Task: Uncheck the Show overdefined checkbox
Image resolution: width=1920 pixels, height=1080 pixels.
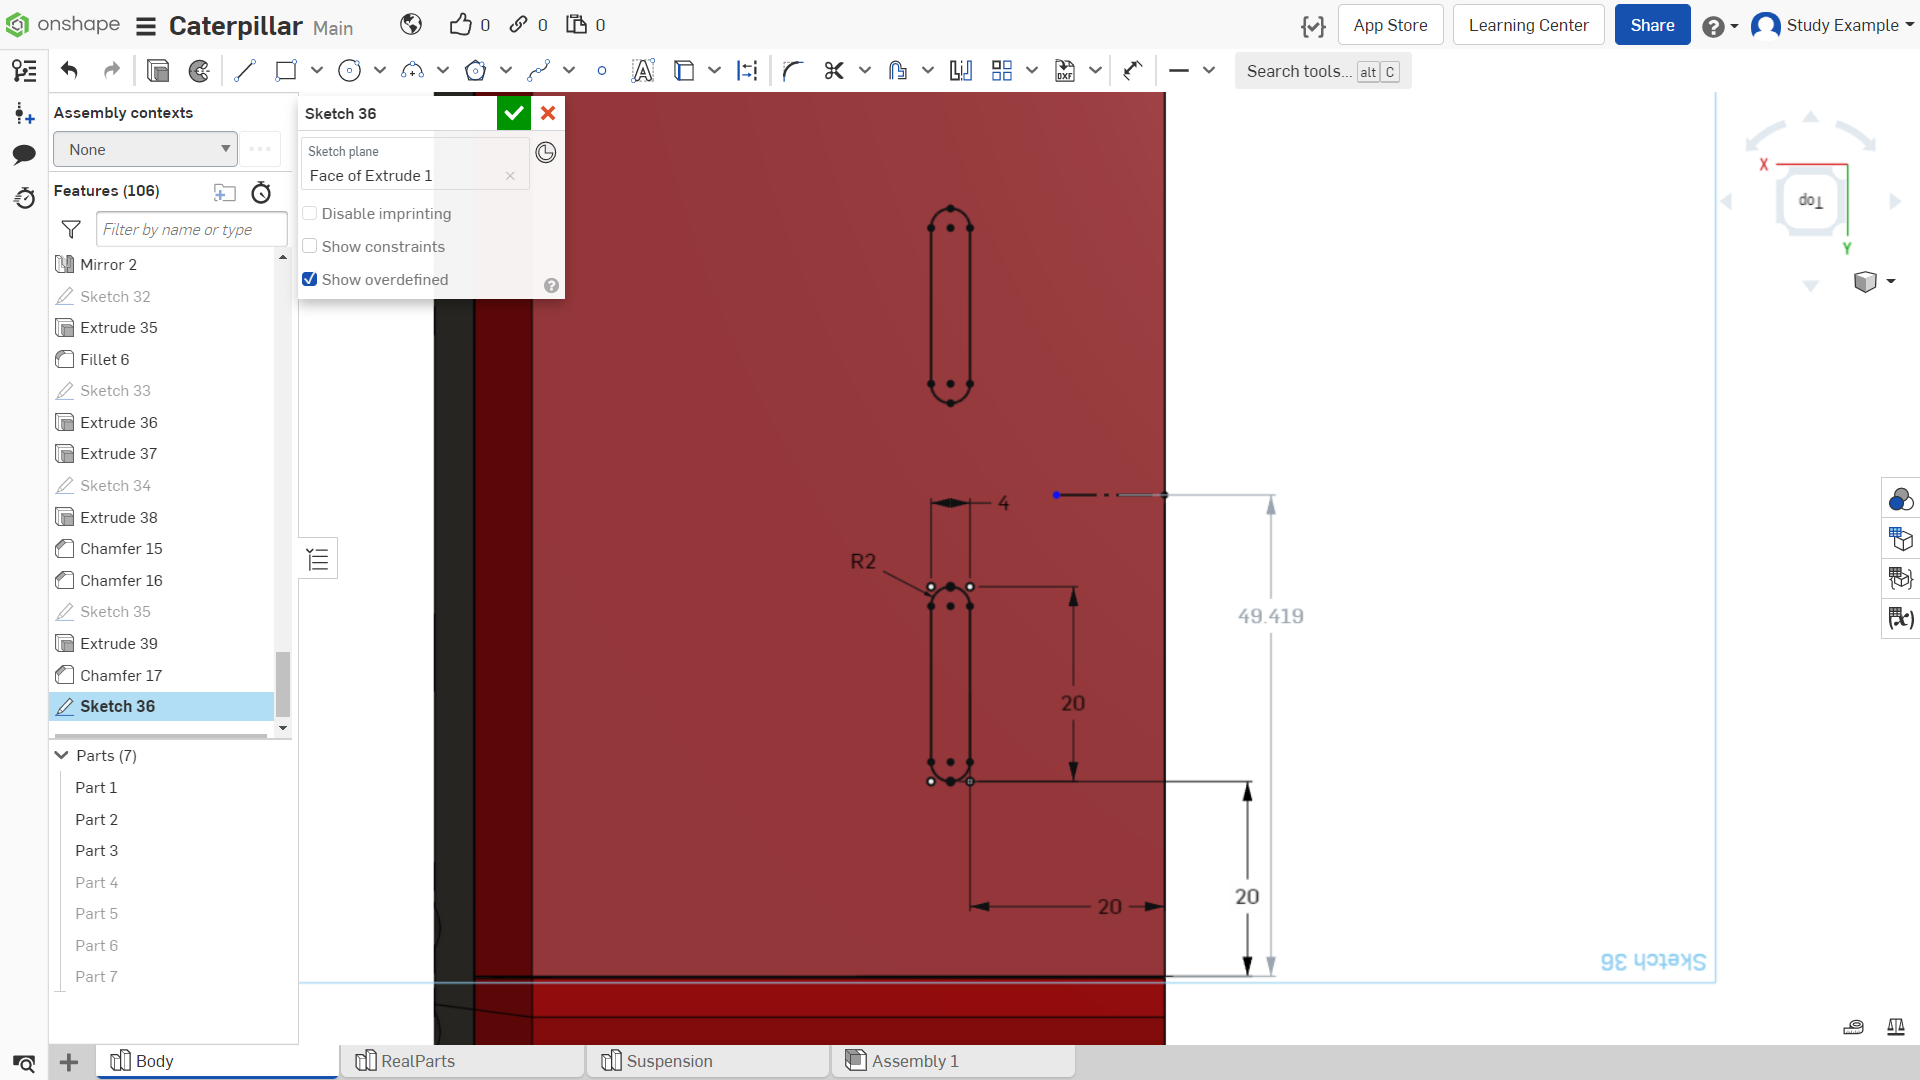Action: (310, 280)
